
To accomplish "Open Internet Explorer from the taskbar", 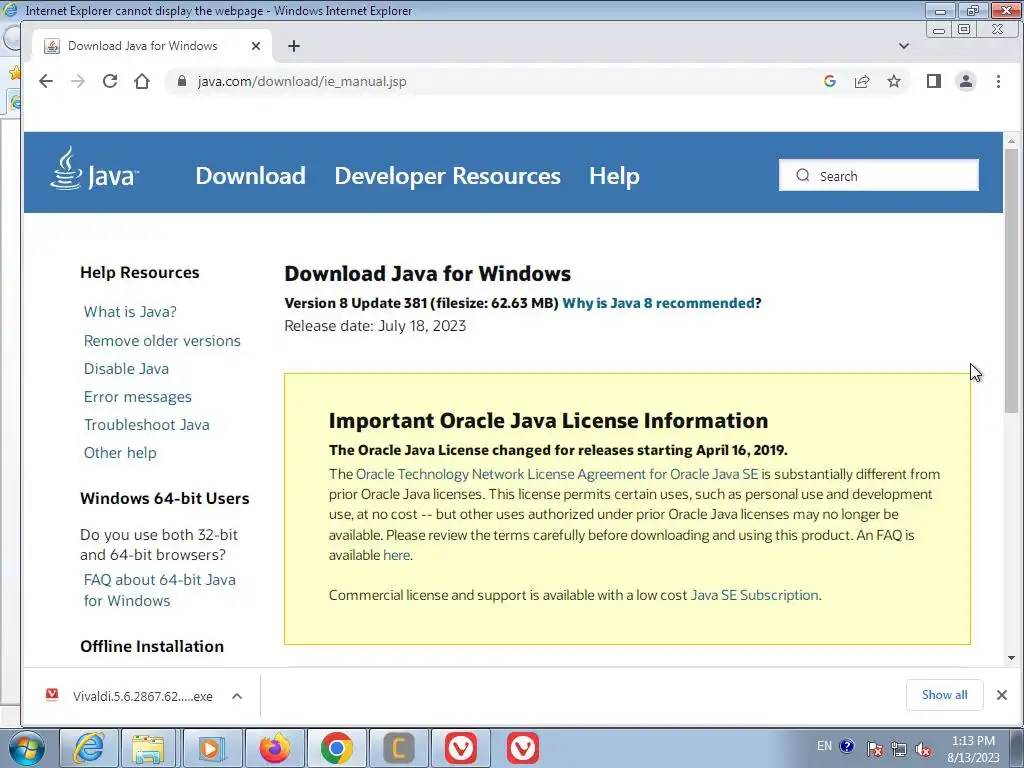I will [x=88, y=748].
